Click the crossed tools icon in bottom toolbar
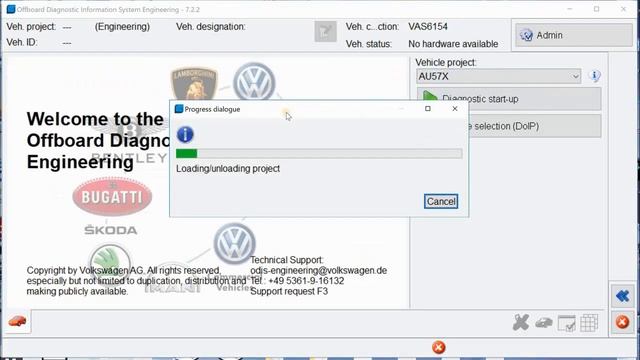This screenshot has width=640, height=360. pos(521,322)
